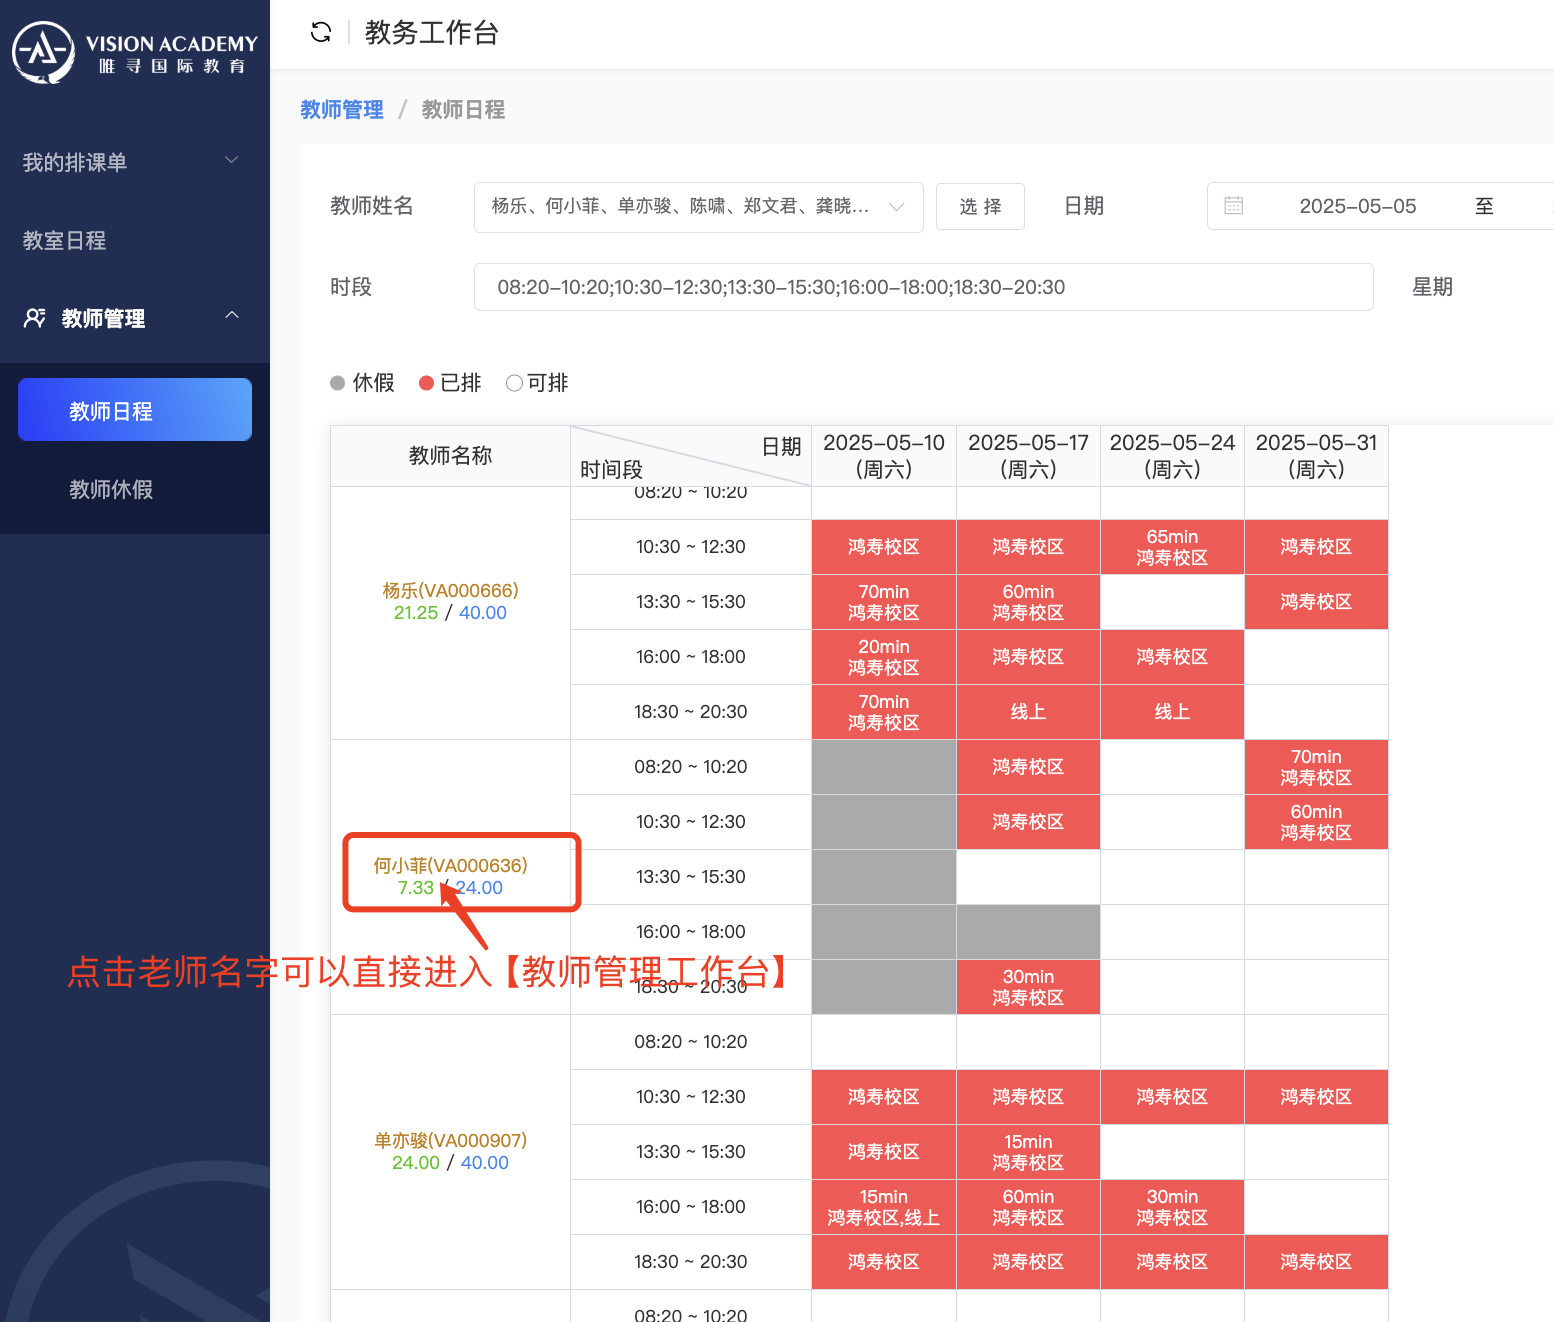
Task: Select 教师日程 submenu item
Action: (134, 410)
